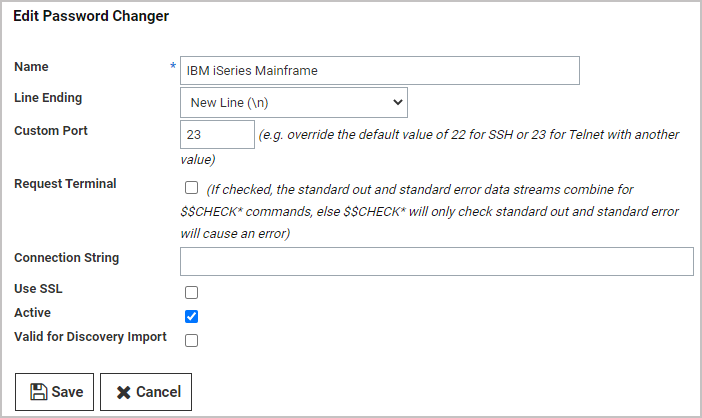Click the chevron arrow of the New Line selector
Image resolution: width=702 pixels, height=418 pixels.
(397, 102)
